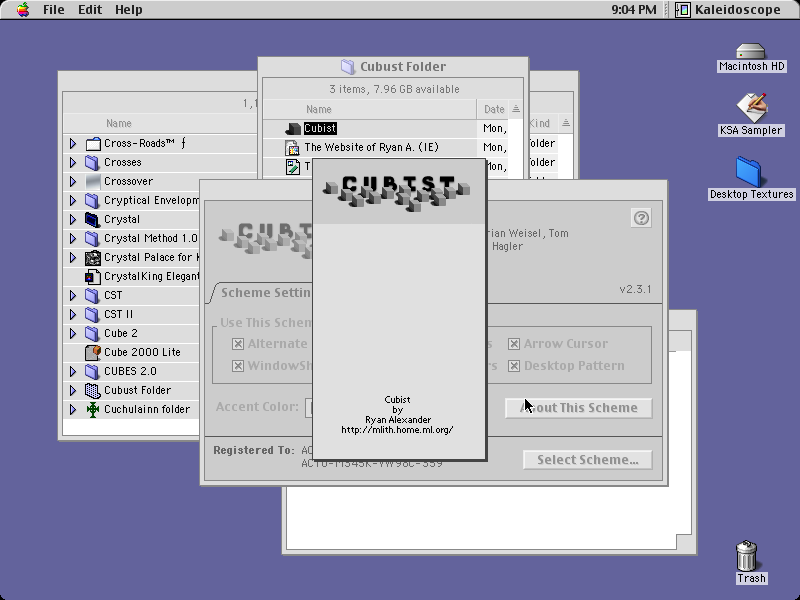Expand the Crystal item
800x600 pixels.
[x=73, y=219]
